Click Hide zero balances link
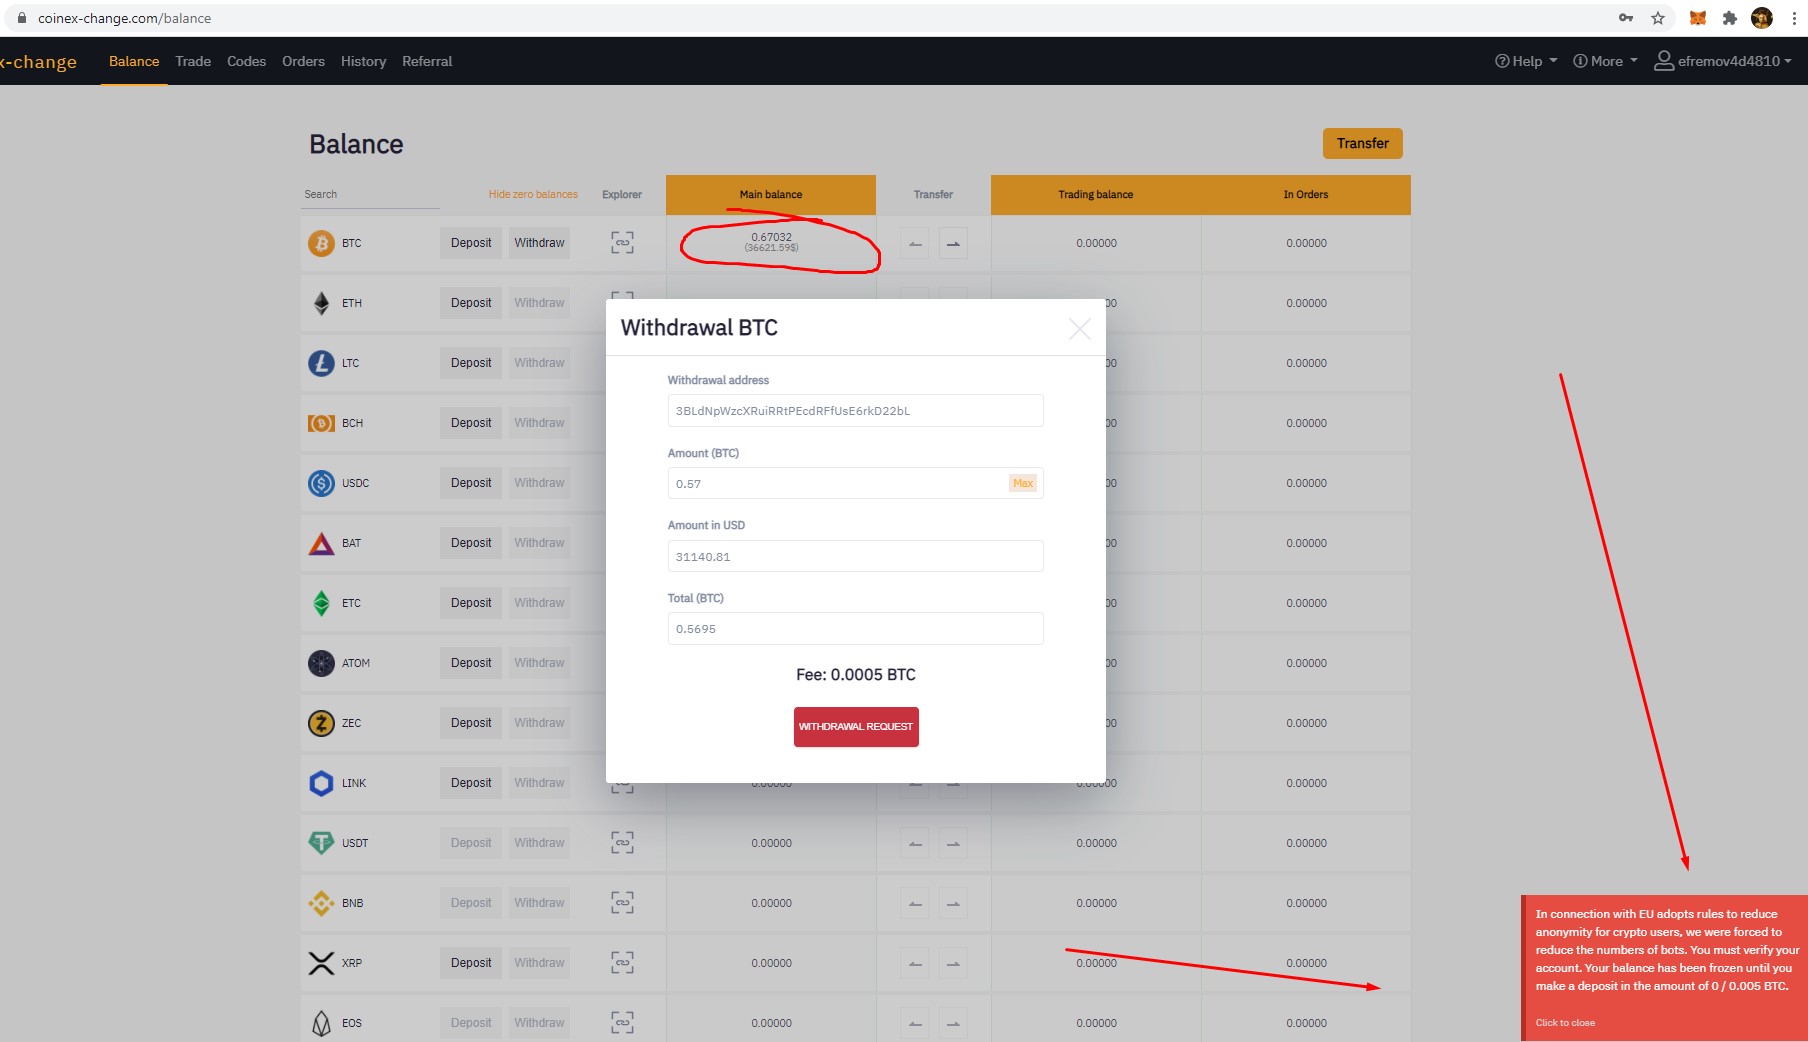 click(533, 194)
